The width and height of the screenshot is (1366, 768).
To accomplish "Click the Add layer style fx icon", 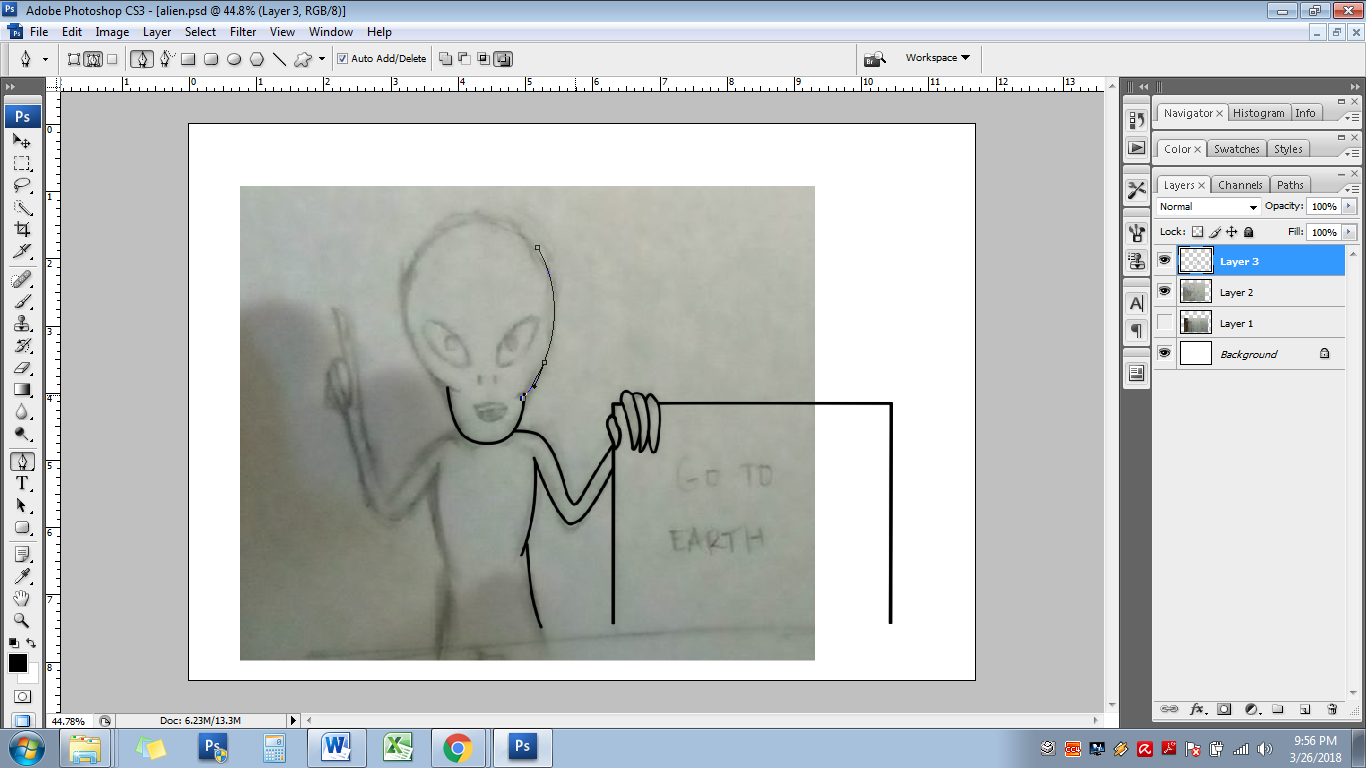I will pyautogui.click(x=1197, y=709).
